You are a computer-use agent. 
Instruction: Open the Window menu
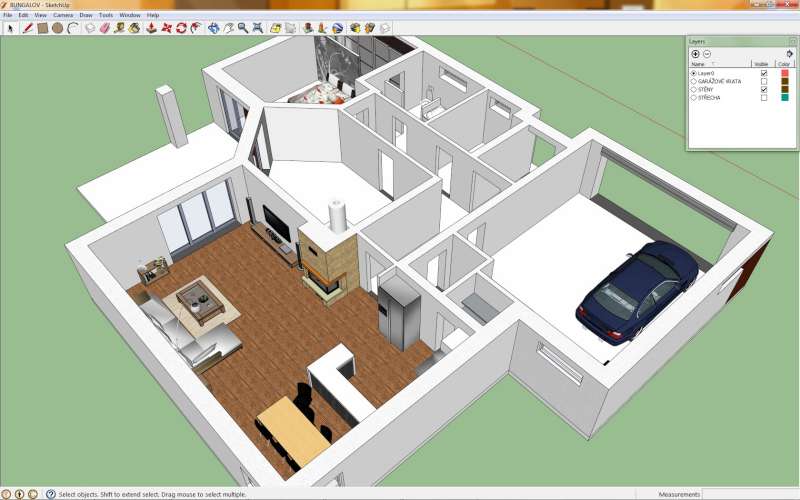pos(129,15)
